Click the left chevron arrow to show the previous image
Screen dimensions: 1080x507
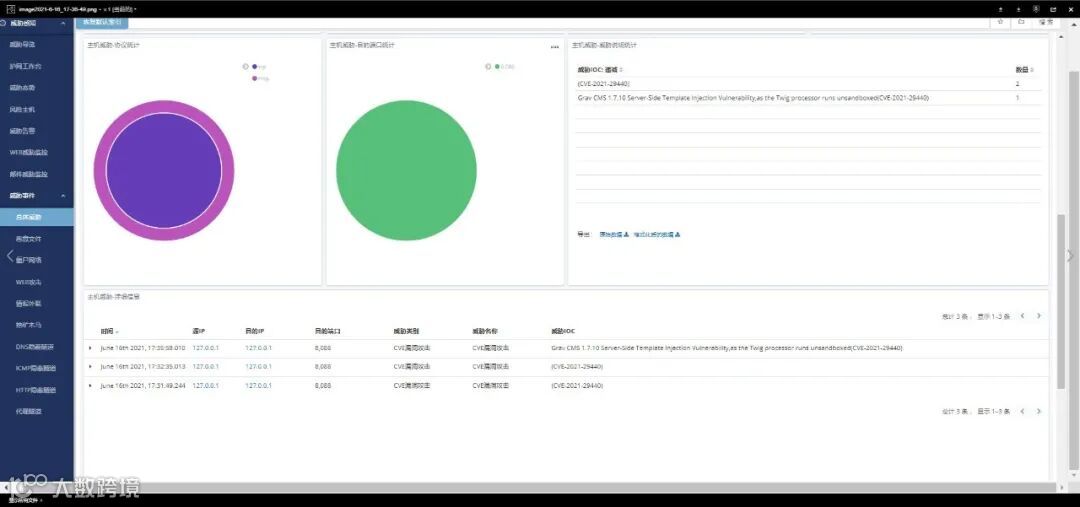pyautogui.click(x=10, y=256)
